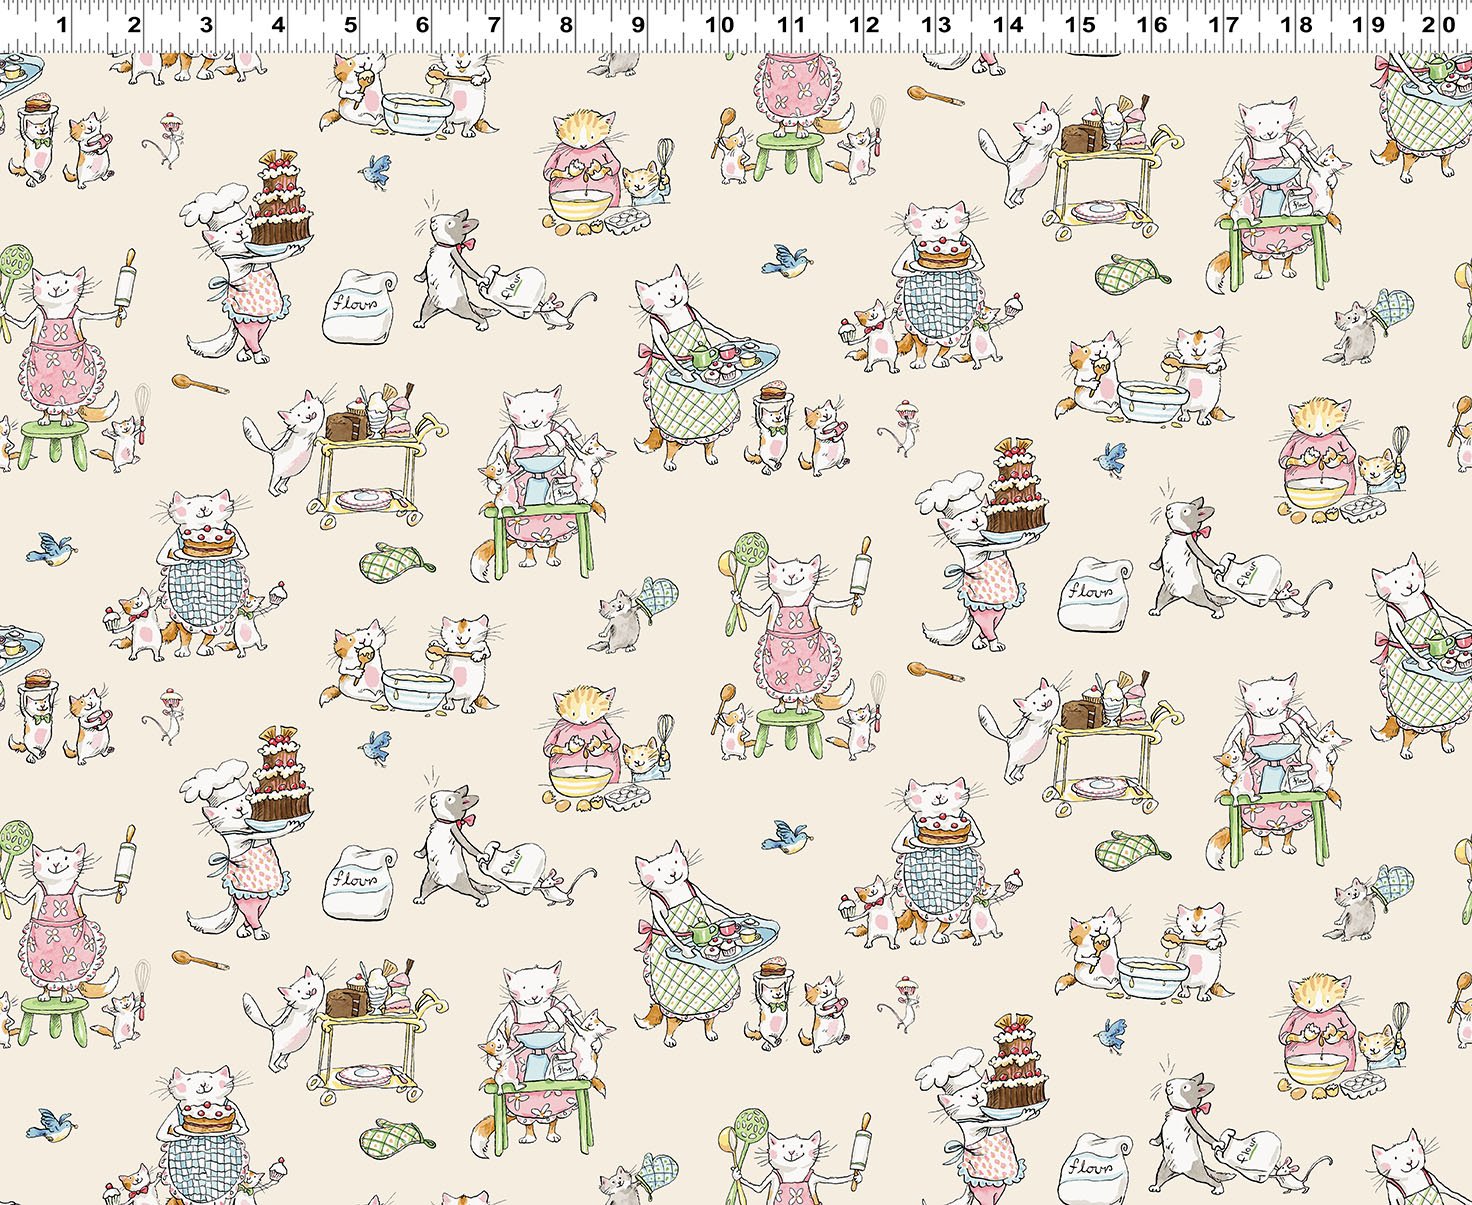Click the number 15 on the ruler
Screen dimensions: 1472x1205
pyautogui.click(x=1080, y=25)
